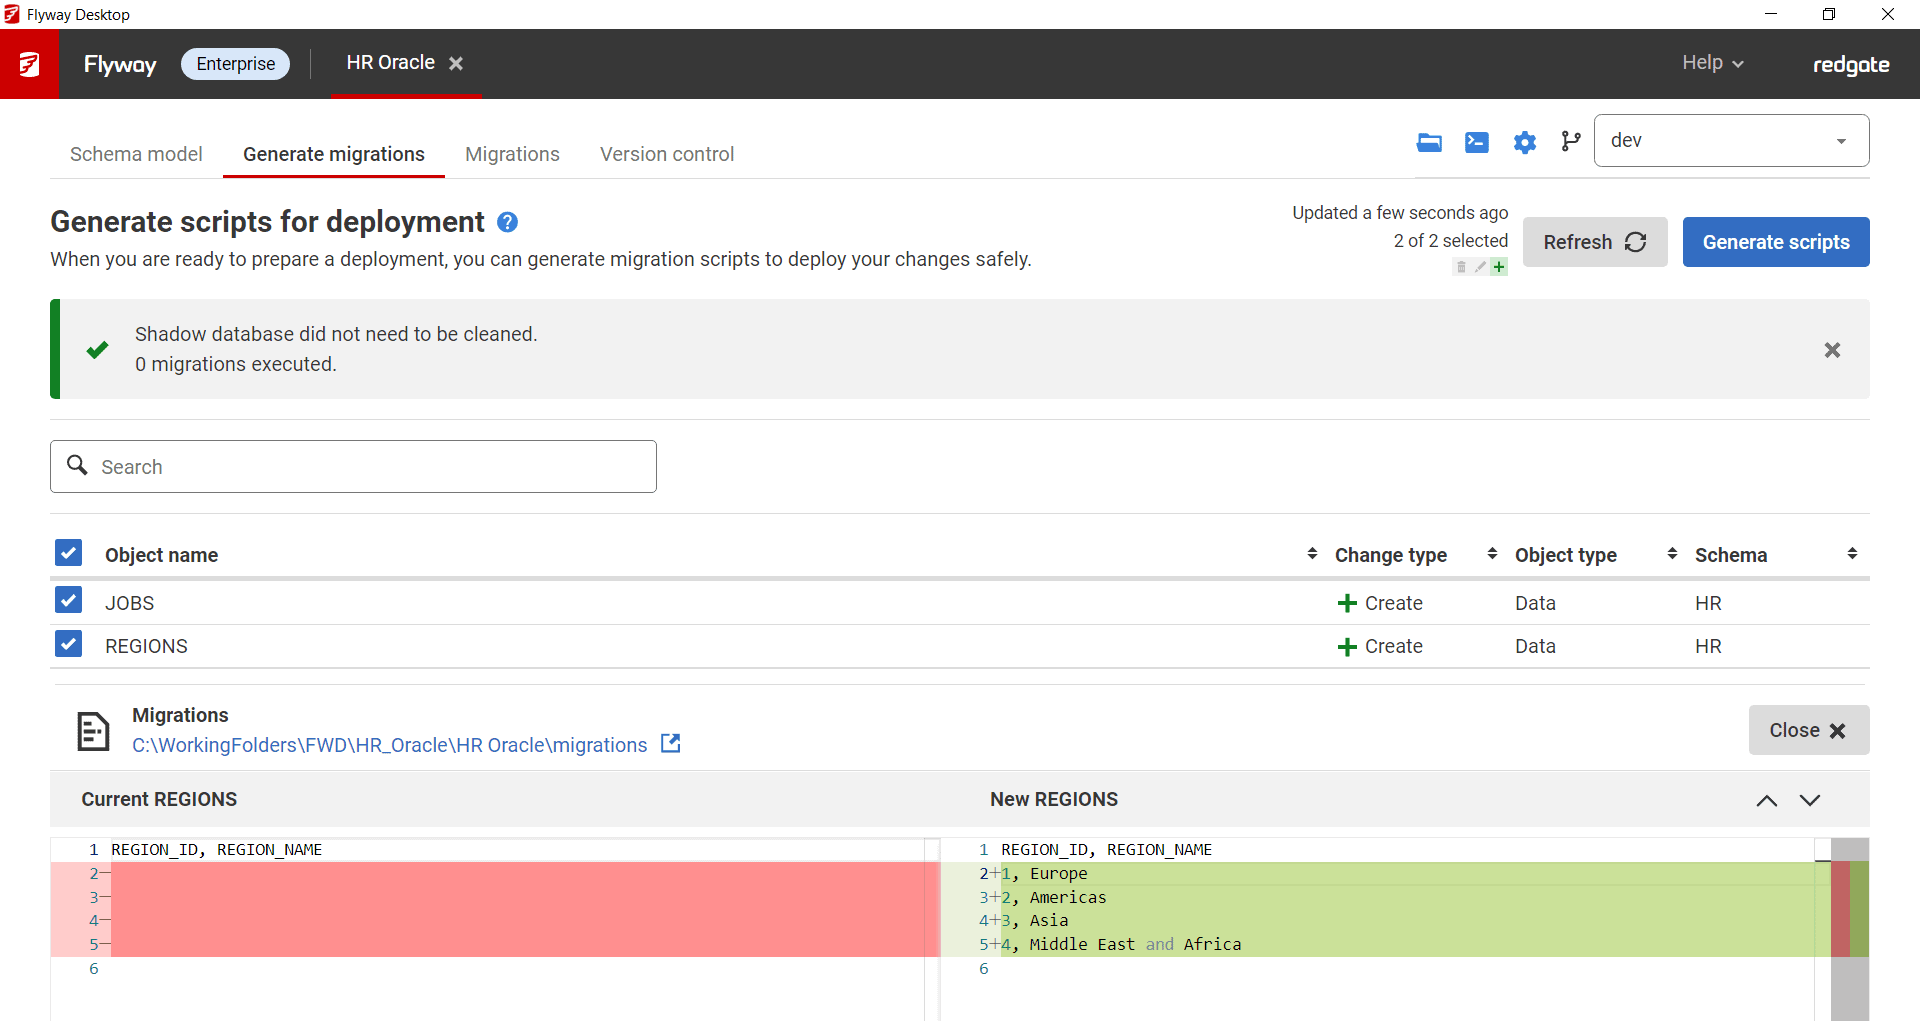Open the Version control tab

(x=667, y=154)
